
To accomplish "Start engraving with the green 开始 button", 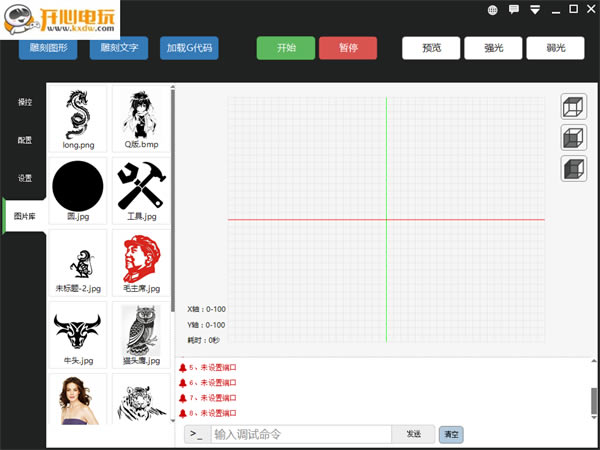I will tap(286, 48).
